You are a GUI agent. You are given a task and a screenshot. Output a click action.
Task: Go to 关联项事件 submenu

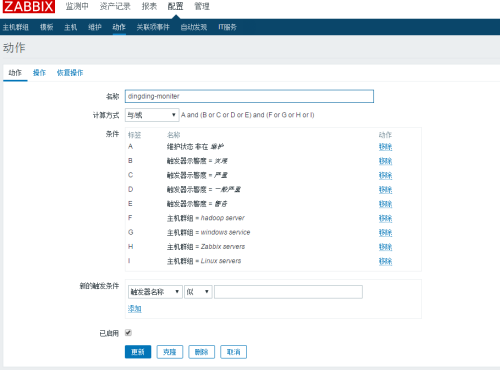(153, 27)
